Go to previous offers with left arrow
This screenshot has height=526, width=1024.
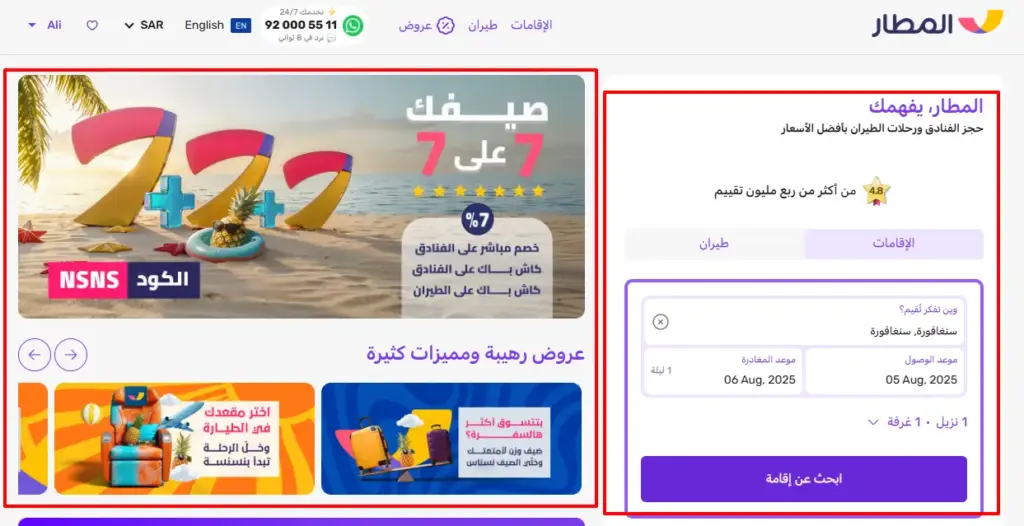[35, 355]
